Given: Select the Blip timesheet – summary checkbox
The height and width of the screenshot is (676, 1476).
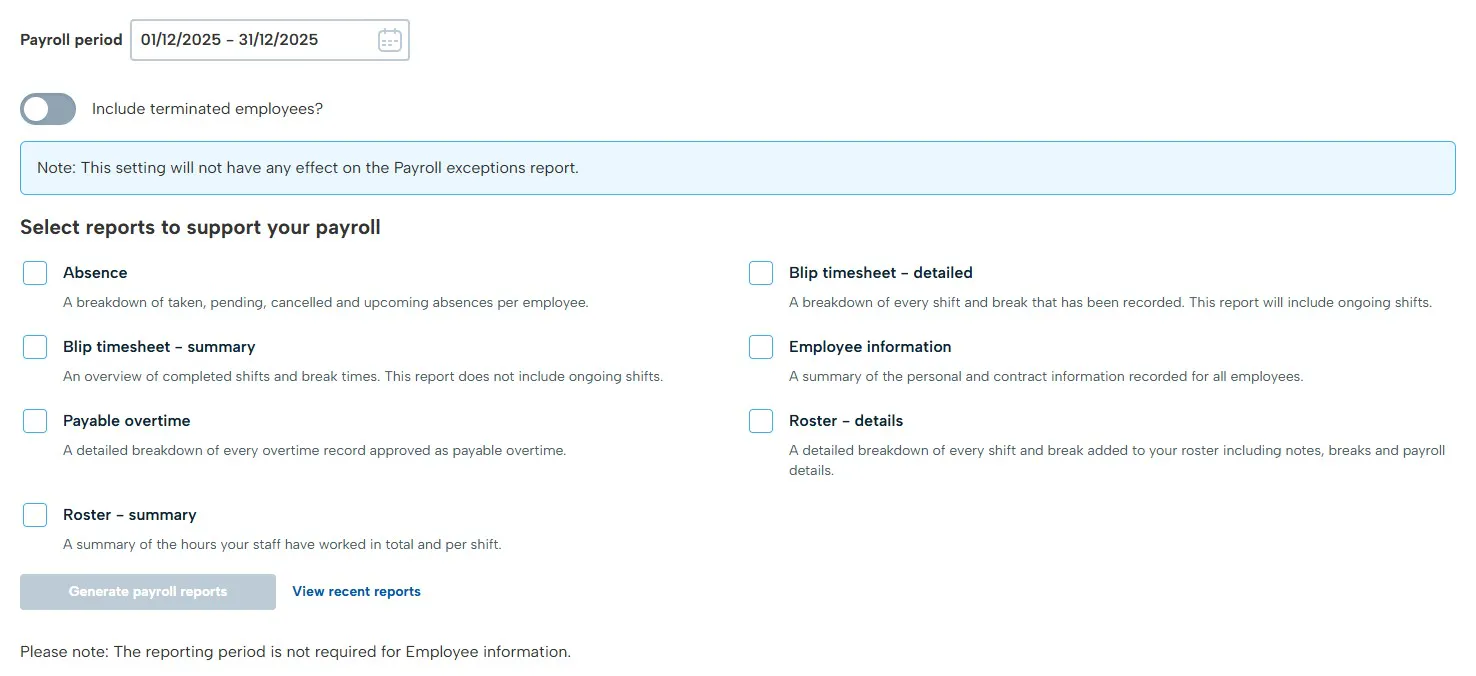Looking at the screenshot, I should pyautogui.click(x=35, y=347).
